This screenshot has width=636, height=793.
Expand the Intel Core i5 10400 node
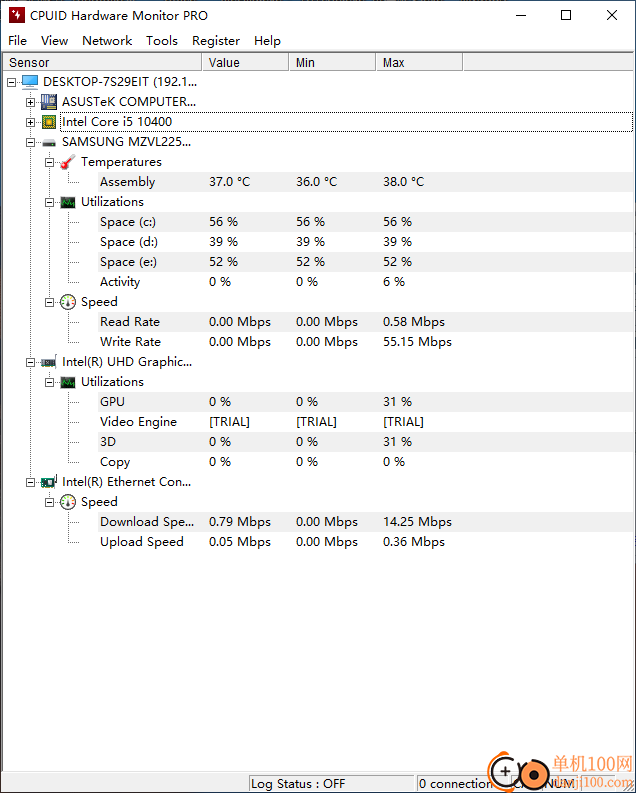coord(31,122)
